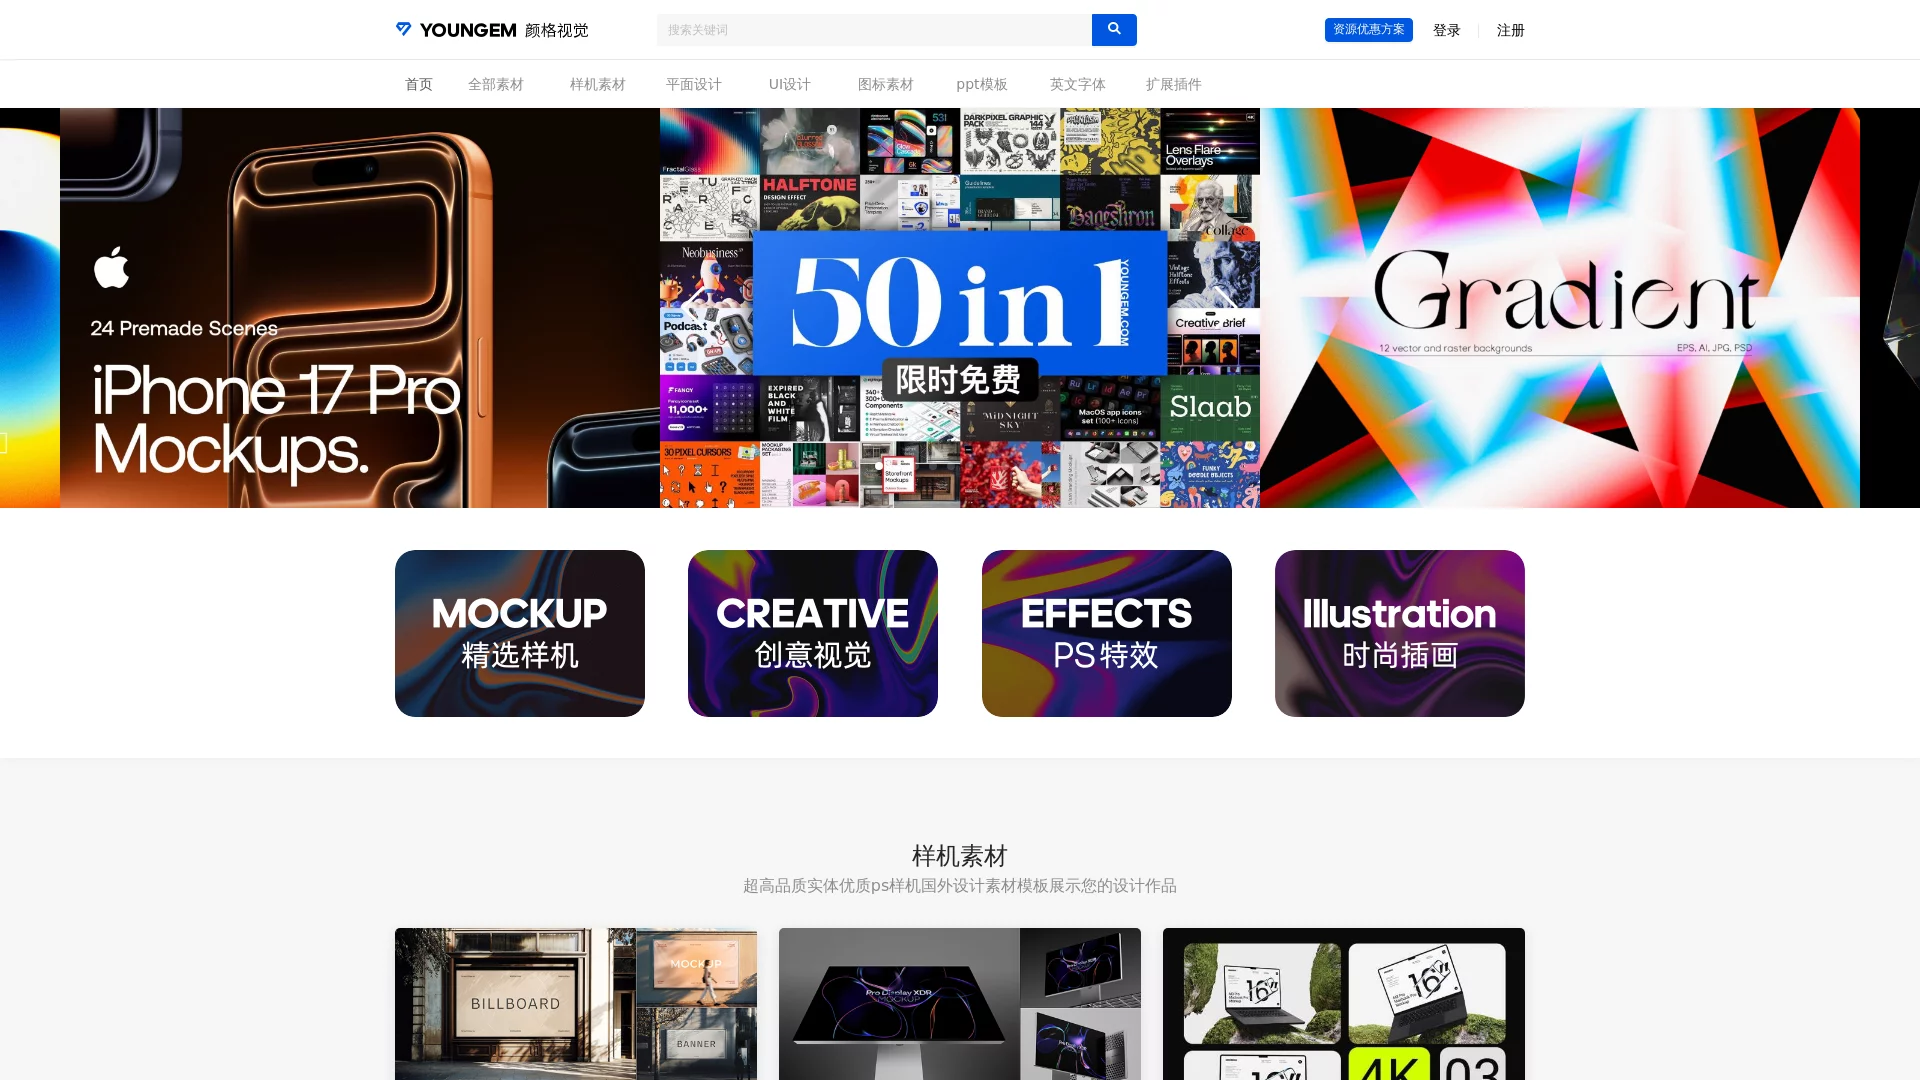Open the 扩展插件 menu item

[x=1173, y=84]
